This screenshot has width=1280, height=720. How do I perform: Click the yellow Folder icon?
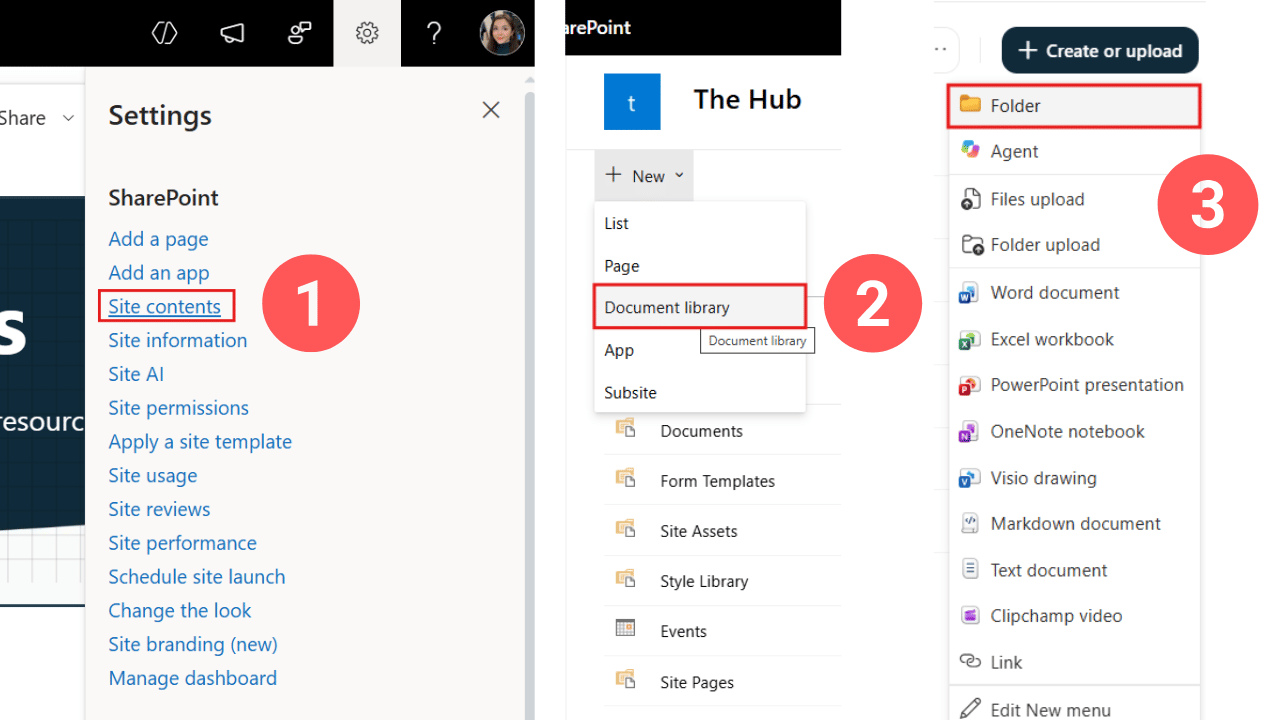[970, 104]
